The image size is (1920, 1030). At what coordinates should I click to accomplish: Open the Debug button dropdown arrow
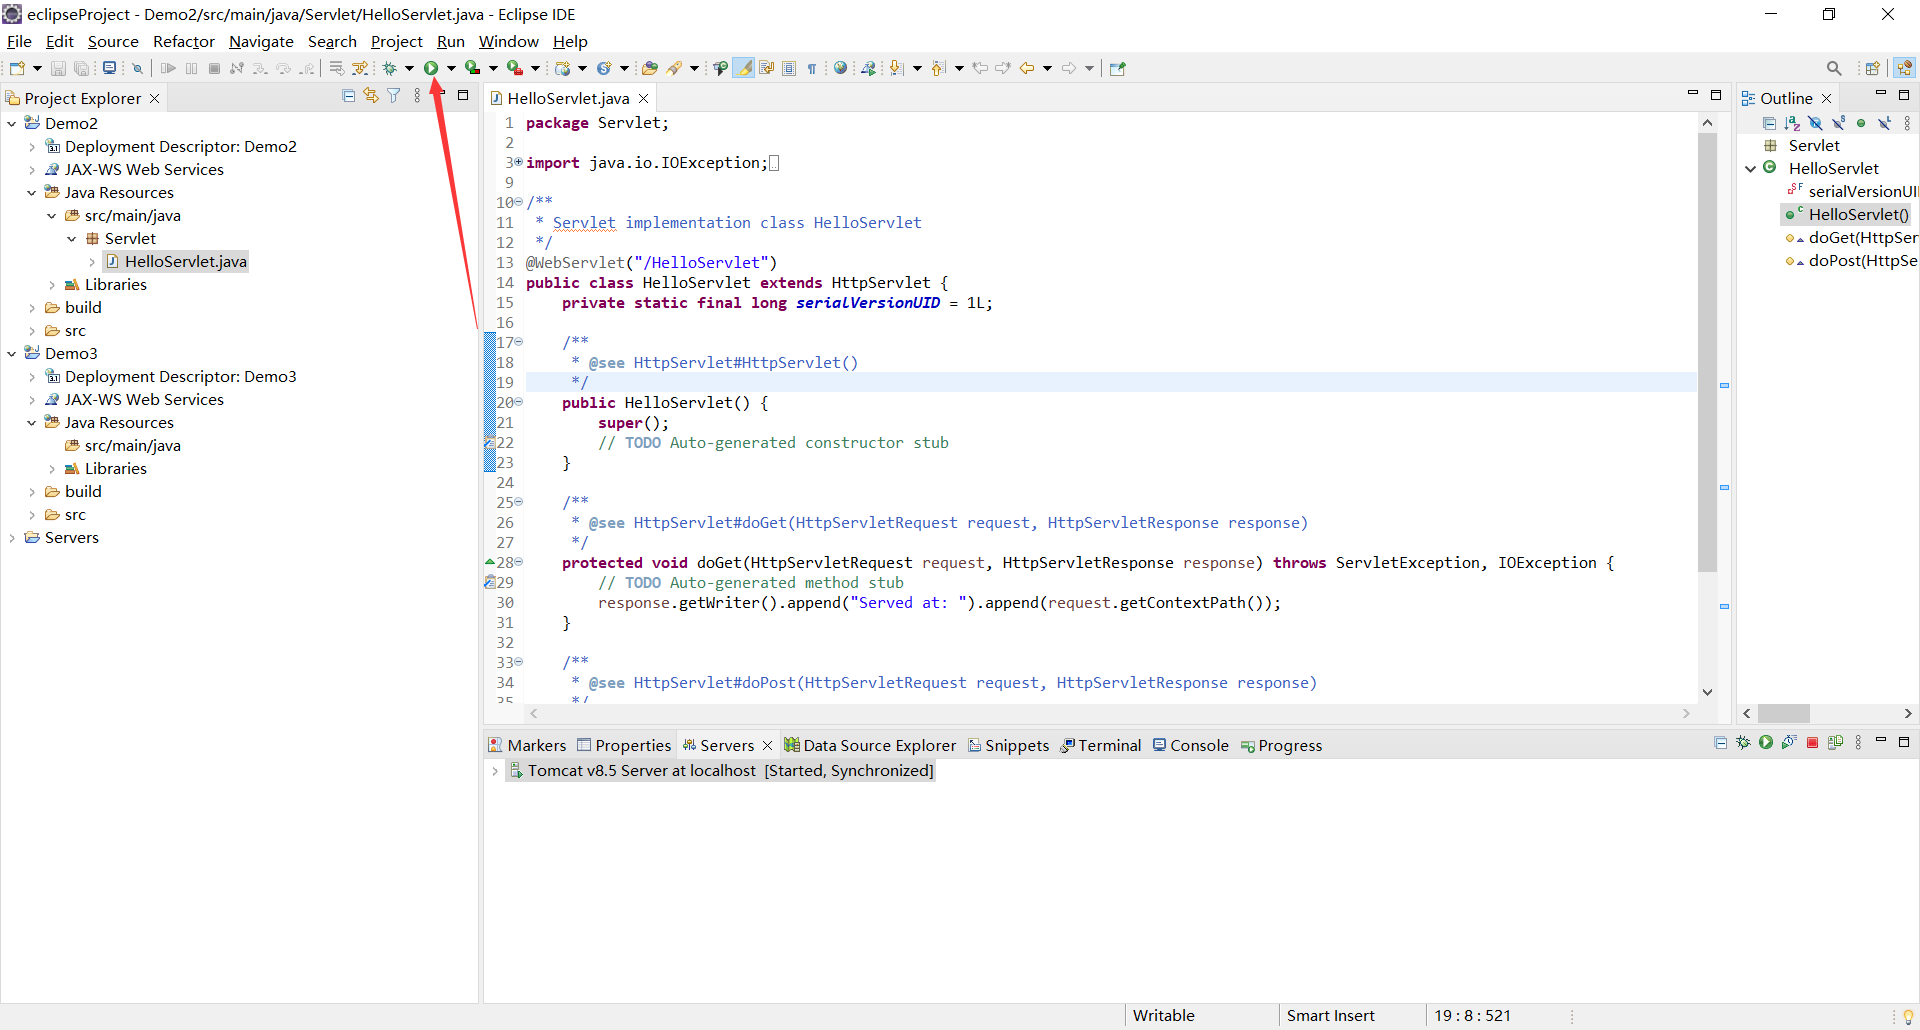click(x=409, y=68)
